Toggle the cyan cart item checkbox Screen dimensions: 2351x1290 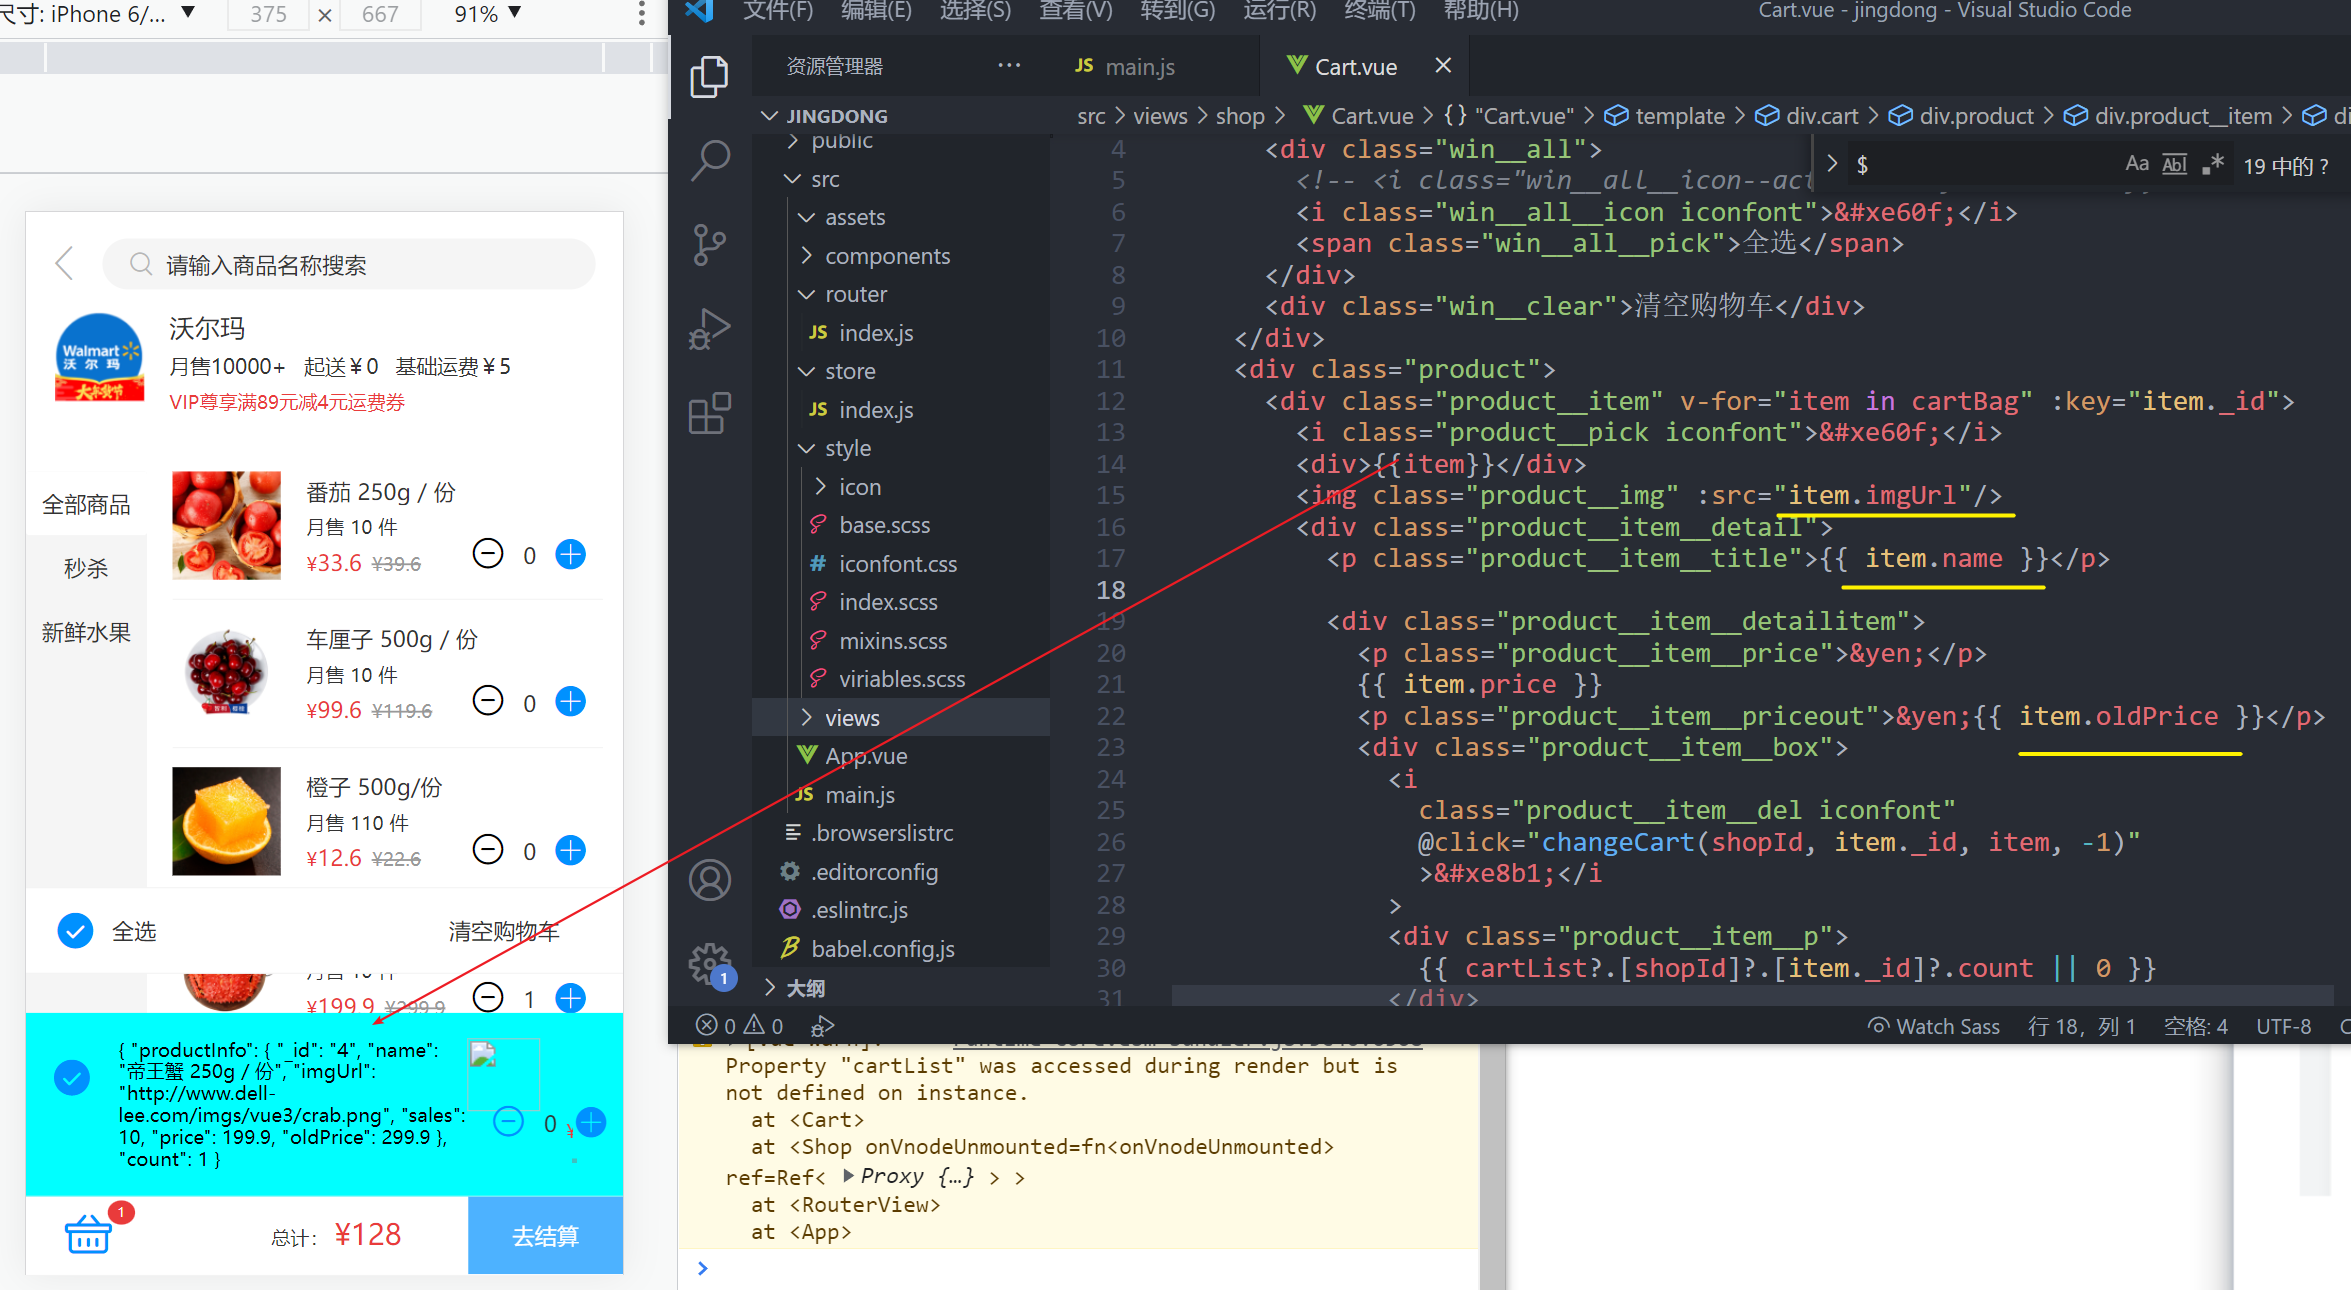(72, 1078)
